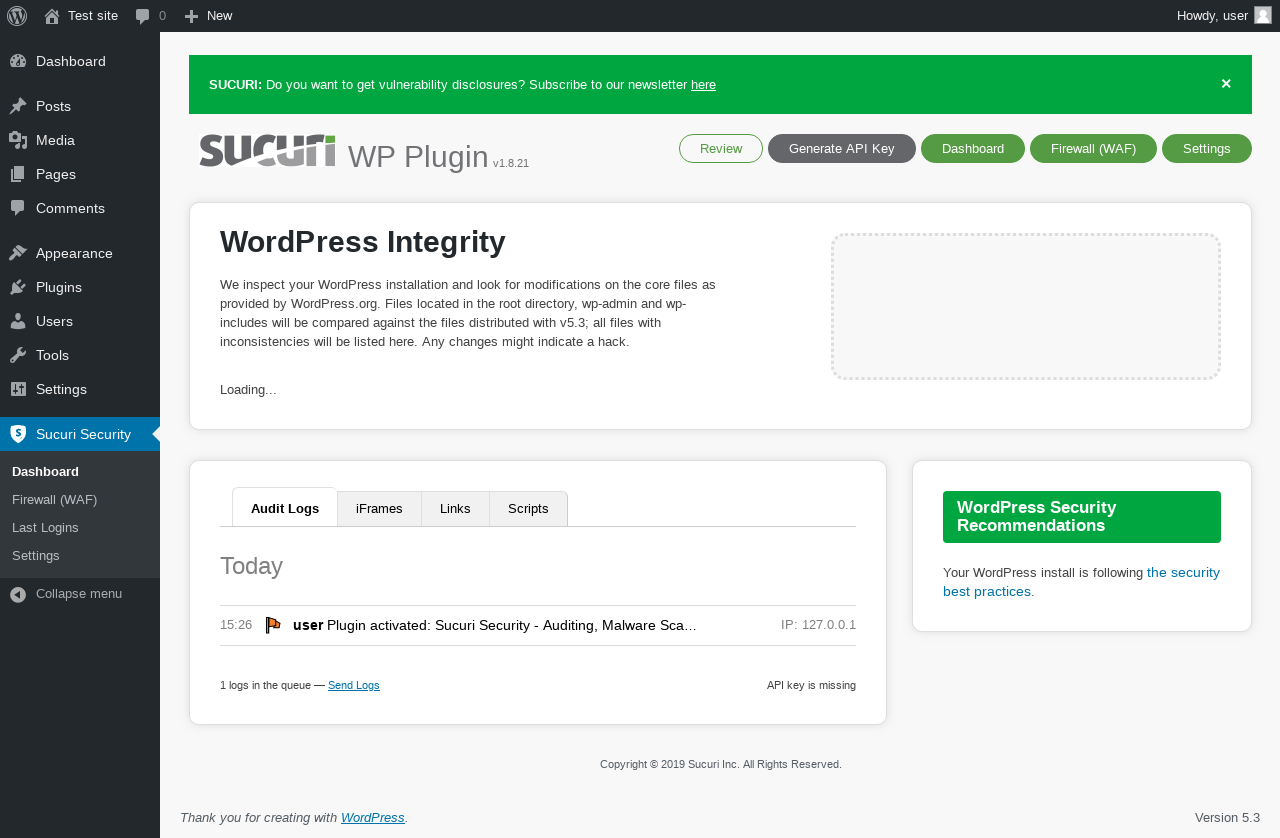The width and height of the screenshot is (1280, 838).
Task: Click the green Settings header button
Action: (x=1207, y=148)
